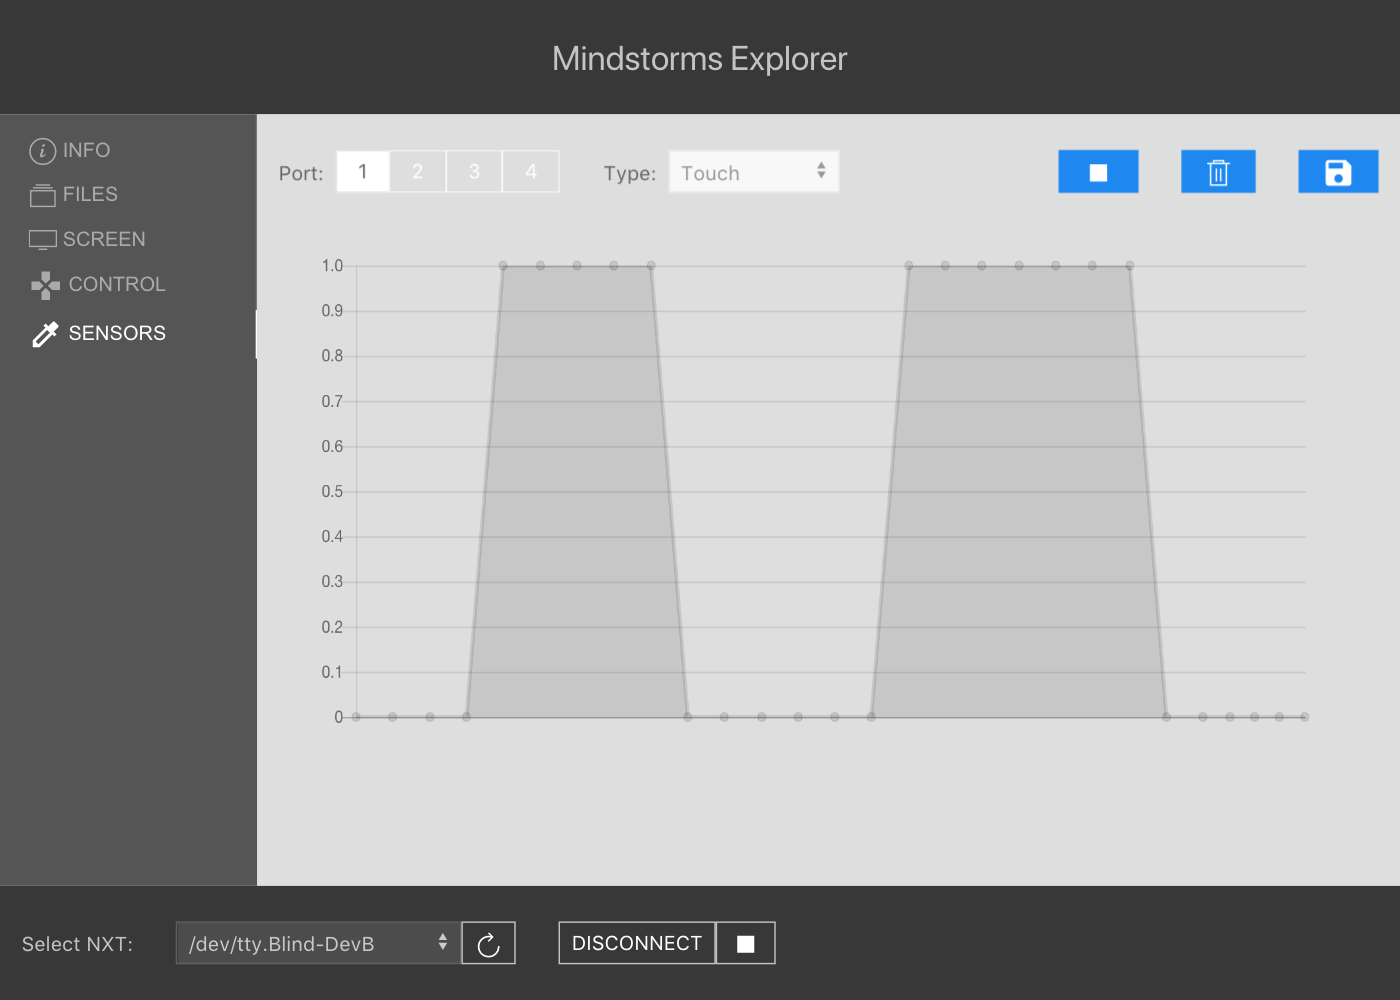Click the stop square beside DISCONNECT

tap(746, 943)
